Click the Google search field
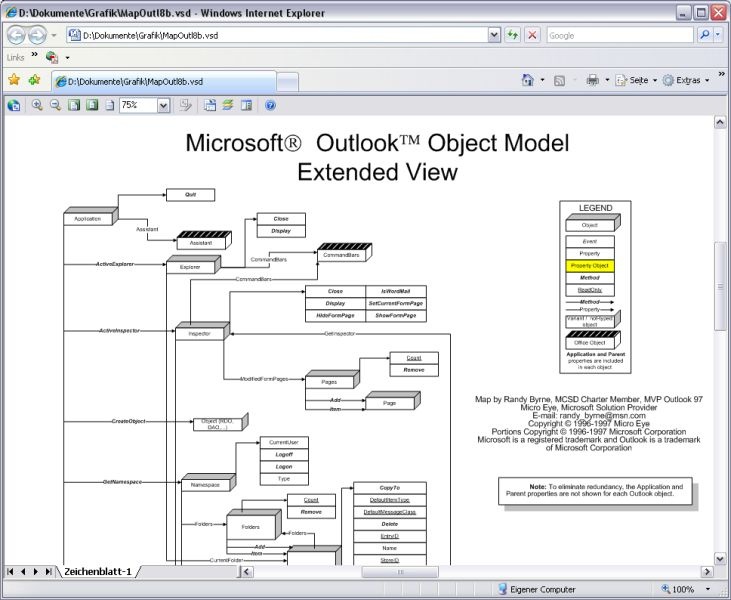This screenshot has width=731, height=600. pos(620,35)
